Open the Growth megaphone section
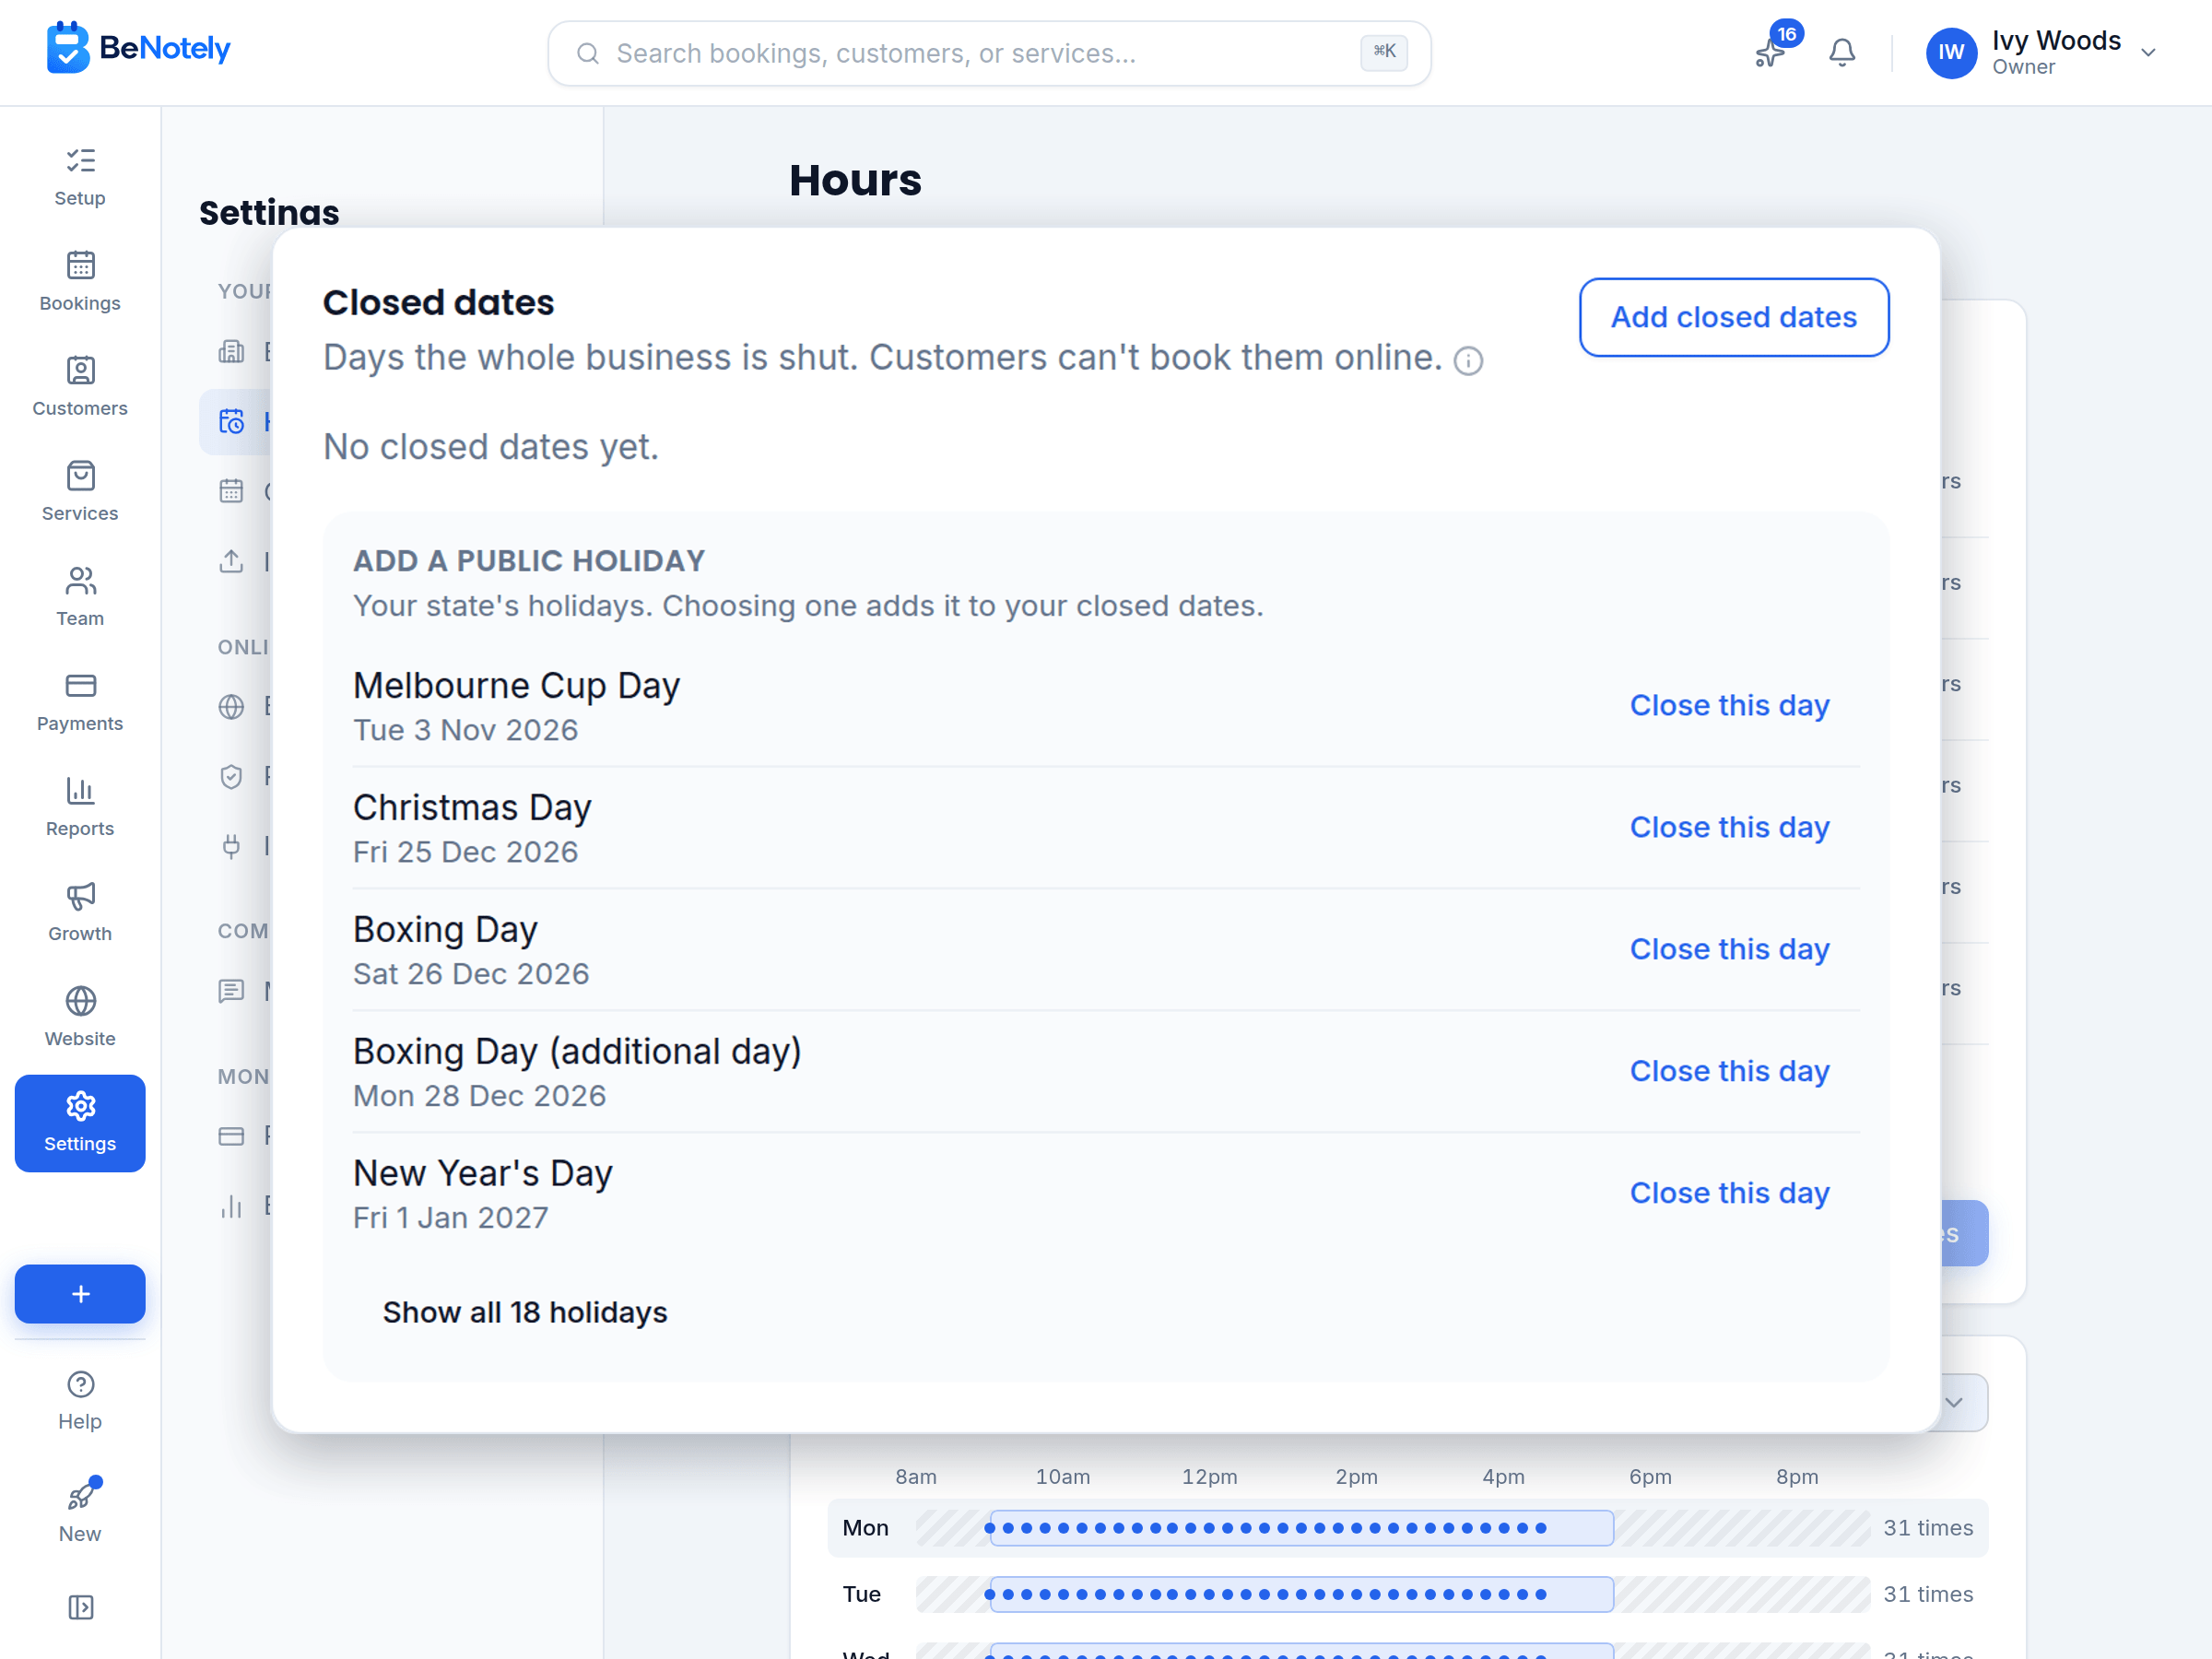This screenshot has width=2212, height=1659. click(x=80, y=911)
